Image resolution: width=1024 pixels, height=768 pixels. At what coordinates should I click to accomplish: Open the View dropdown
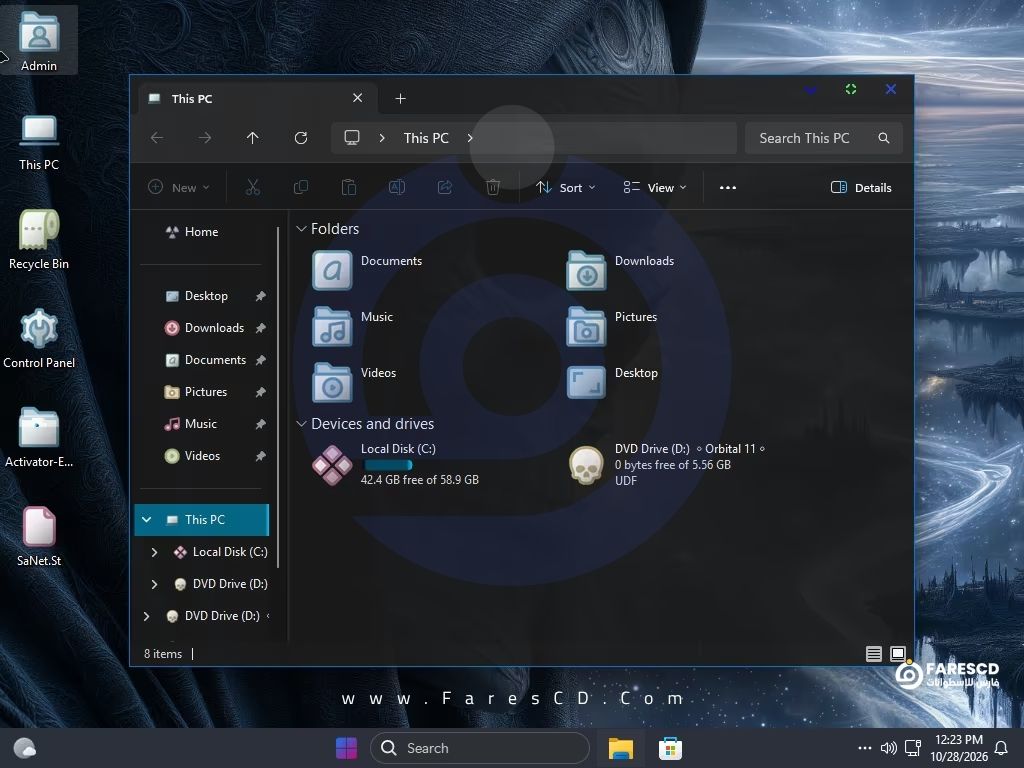point(654,187)
